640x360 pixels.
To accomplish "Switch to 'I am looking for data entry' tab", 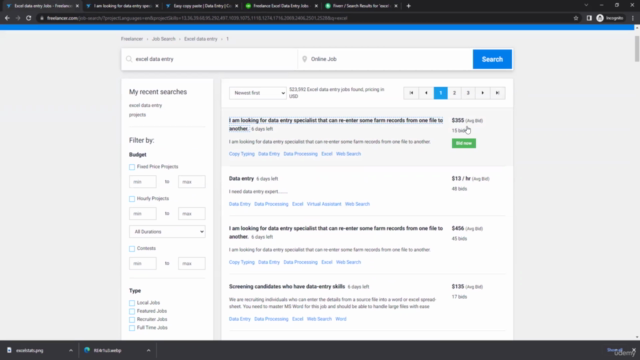I will [x=122, y=6].
